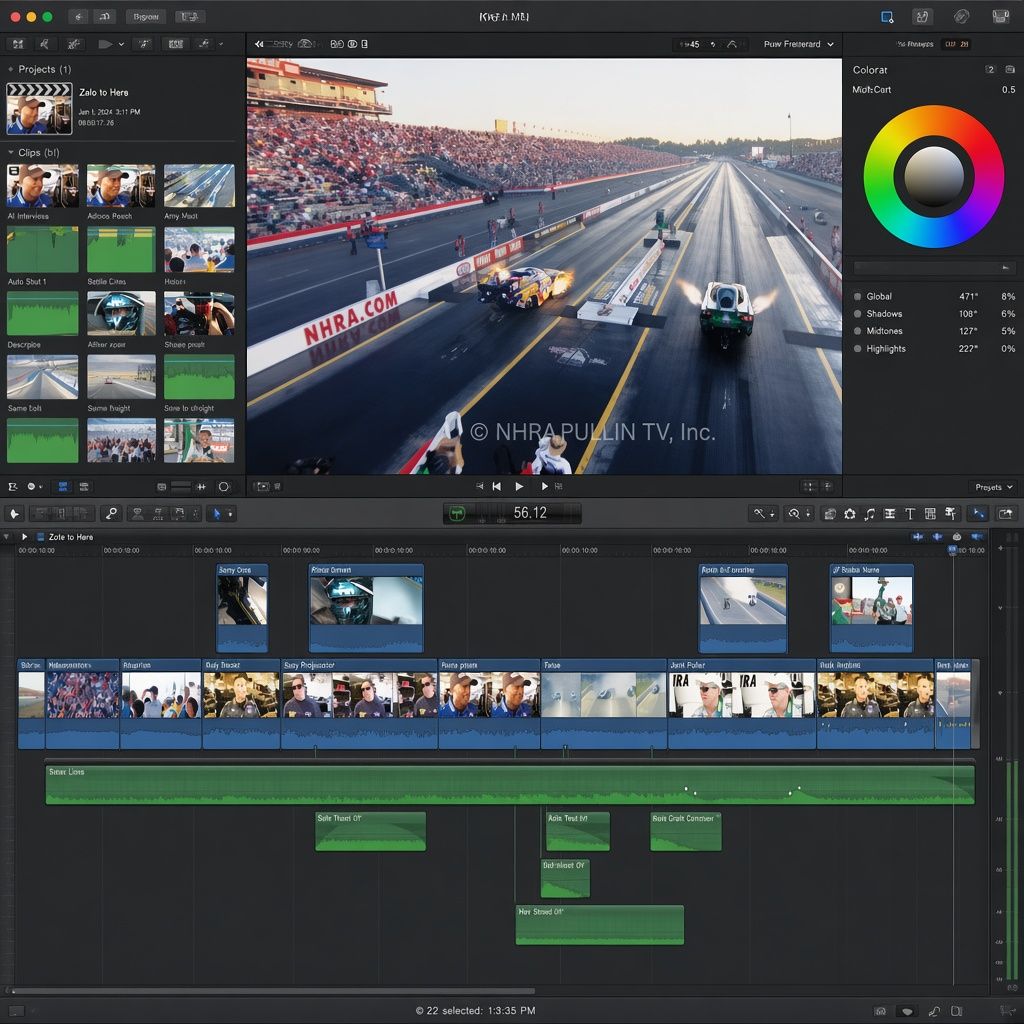Play the viewer video

point(519,487)
